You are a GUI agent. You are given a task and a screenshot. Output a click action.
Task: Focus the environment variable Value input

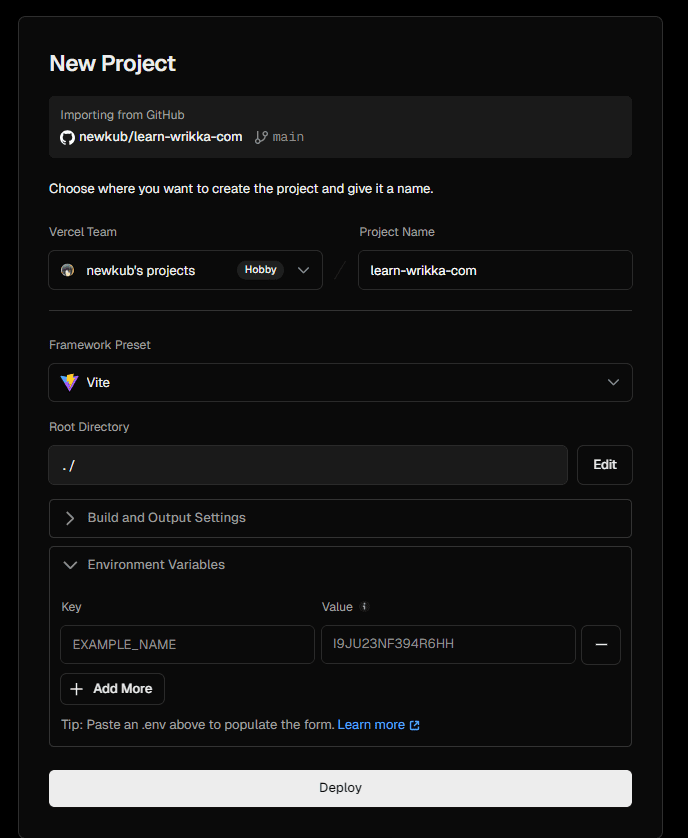pos(449,645)
